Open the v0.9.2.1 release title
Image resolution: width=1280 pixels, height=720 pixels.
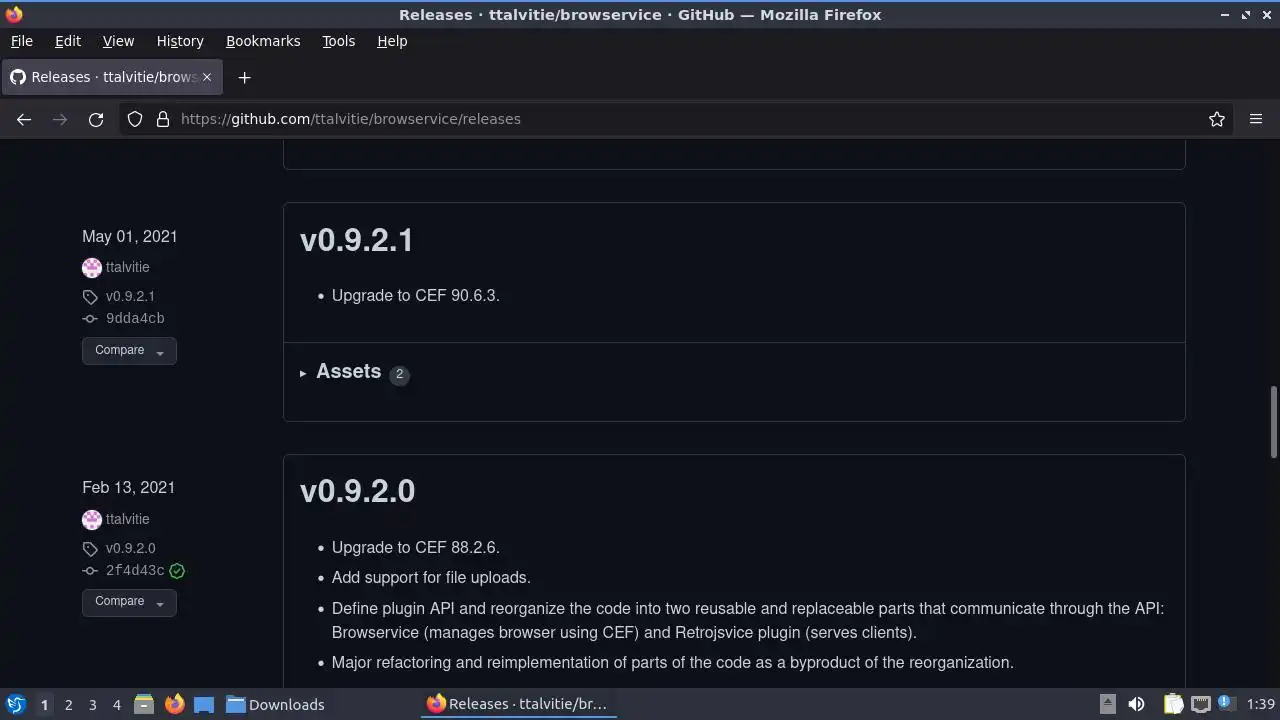pyautogui.click(x=357, y=240)
